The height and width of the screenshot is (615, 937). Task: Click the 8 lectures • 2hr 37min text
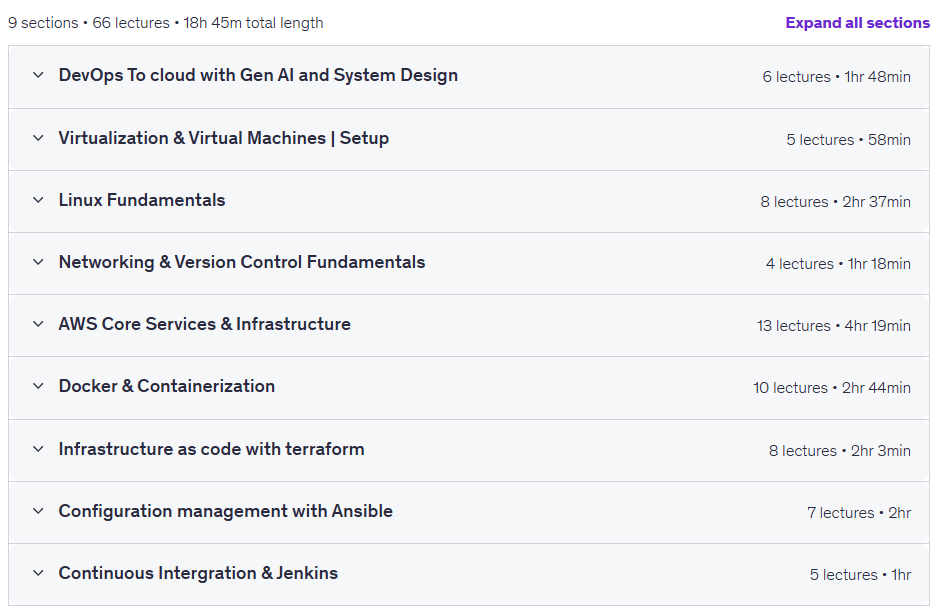835,202
